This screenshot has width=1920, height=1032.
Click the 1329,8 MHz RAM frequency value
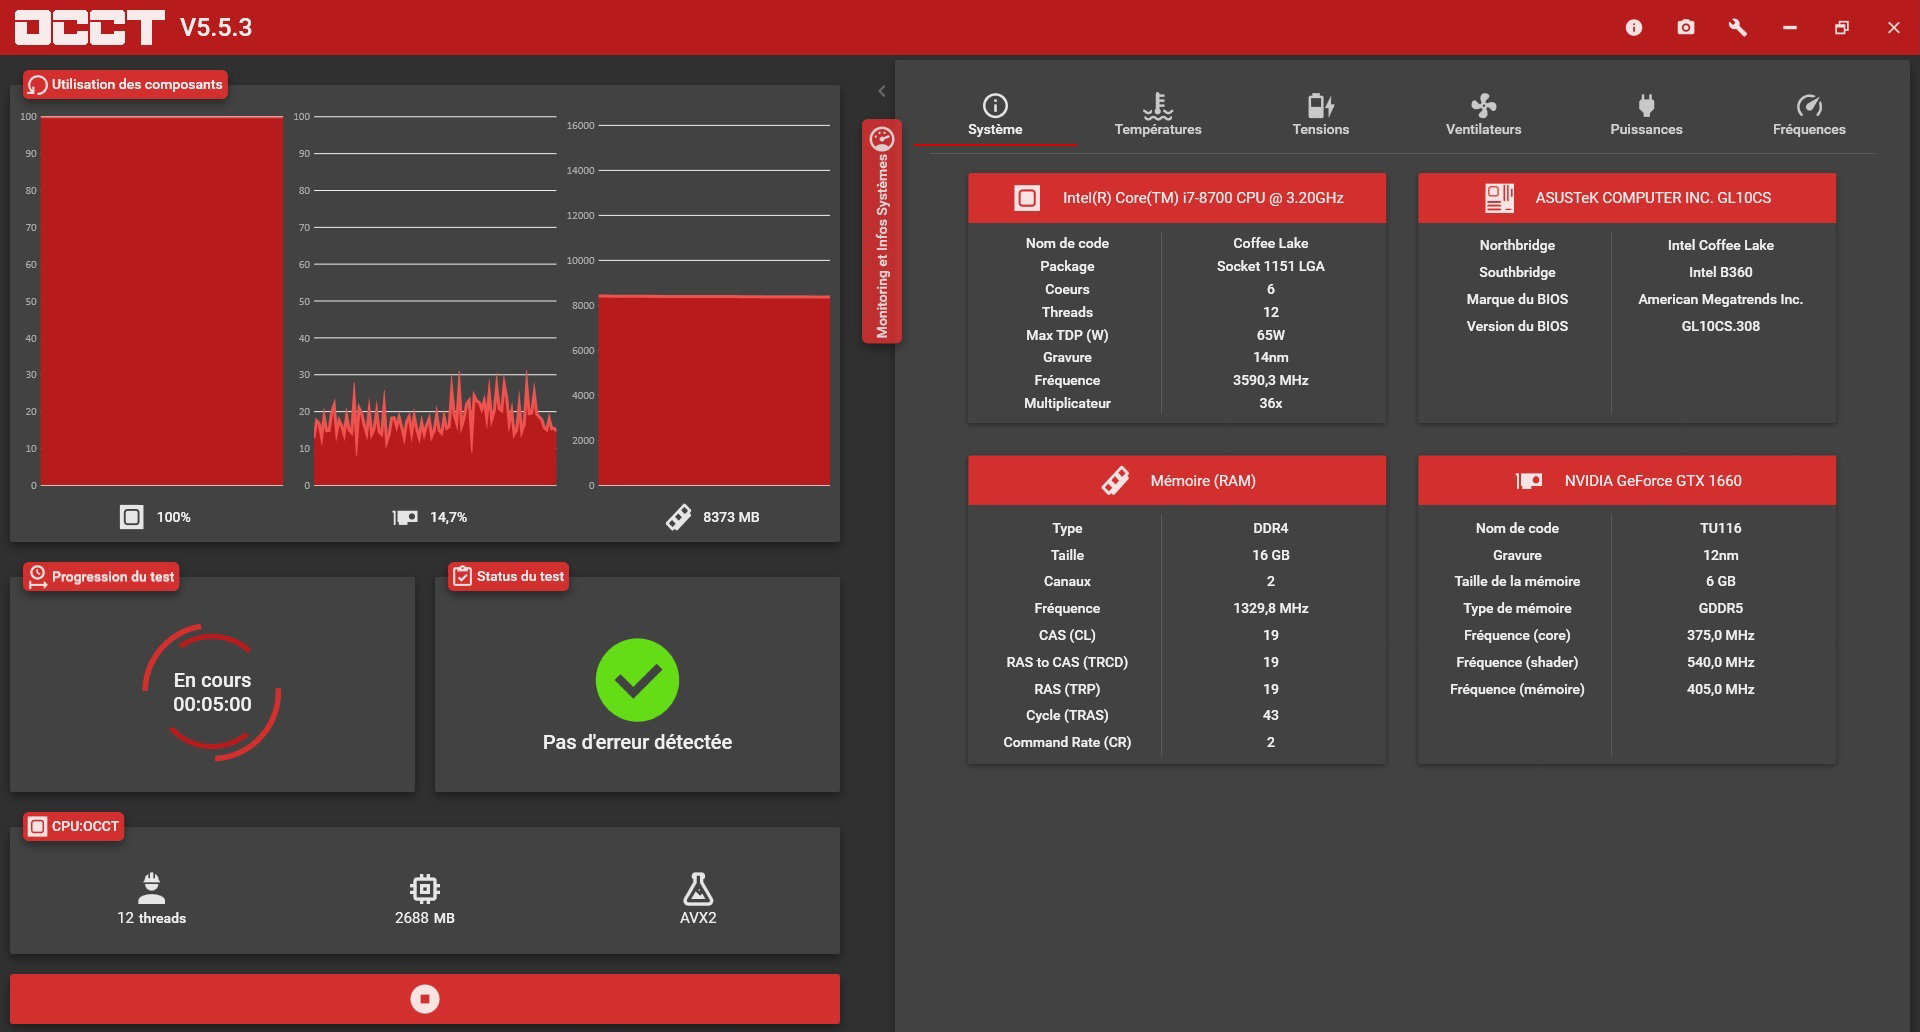[1271, 608]
